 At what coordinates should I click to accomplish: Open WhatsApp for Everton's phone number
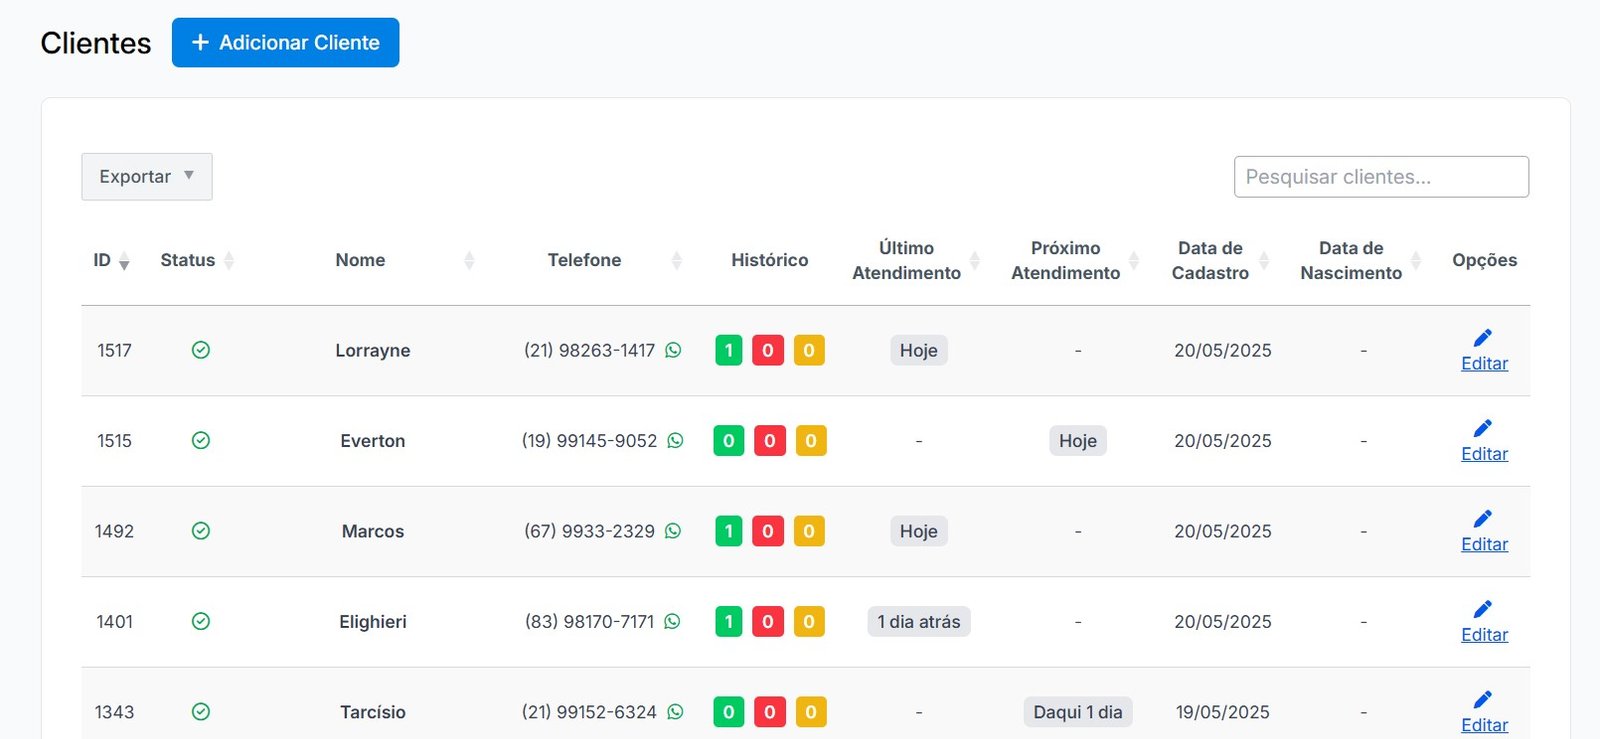coord(675,441)
